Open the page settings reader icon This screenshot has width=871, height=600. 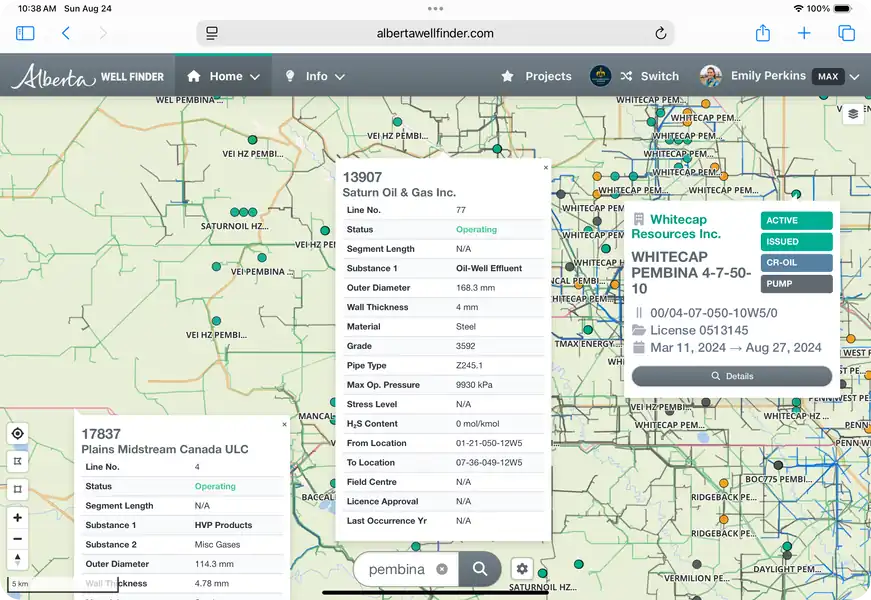(212, 33)
